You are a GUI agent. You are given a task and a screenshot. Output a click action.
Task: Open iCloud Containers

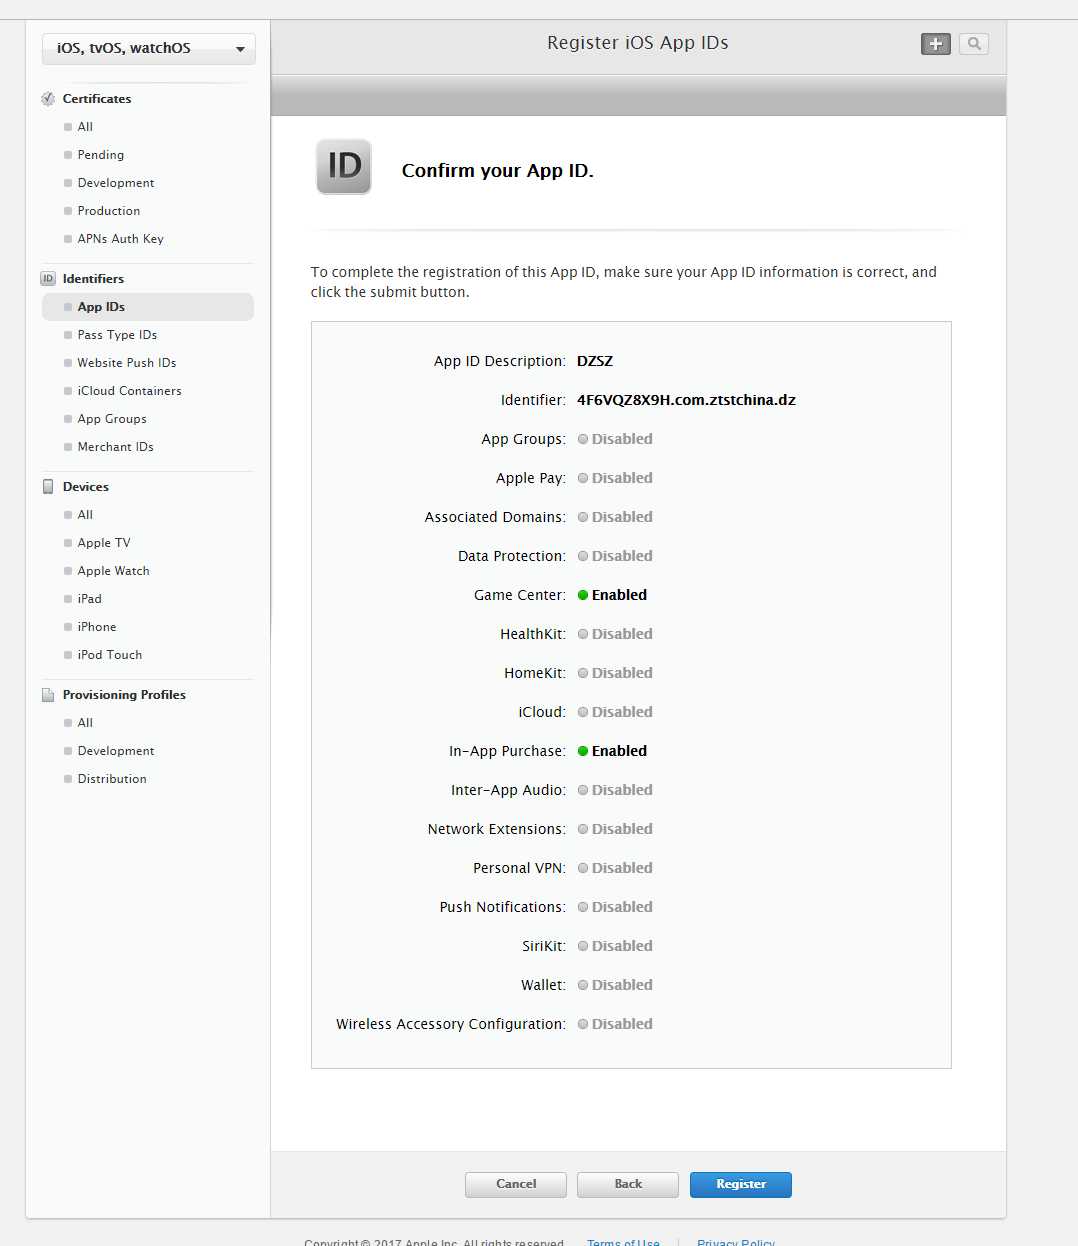(x=130, y=391)
